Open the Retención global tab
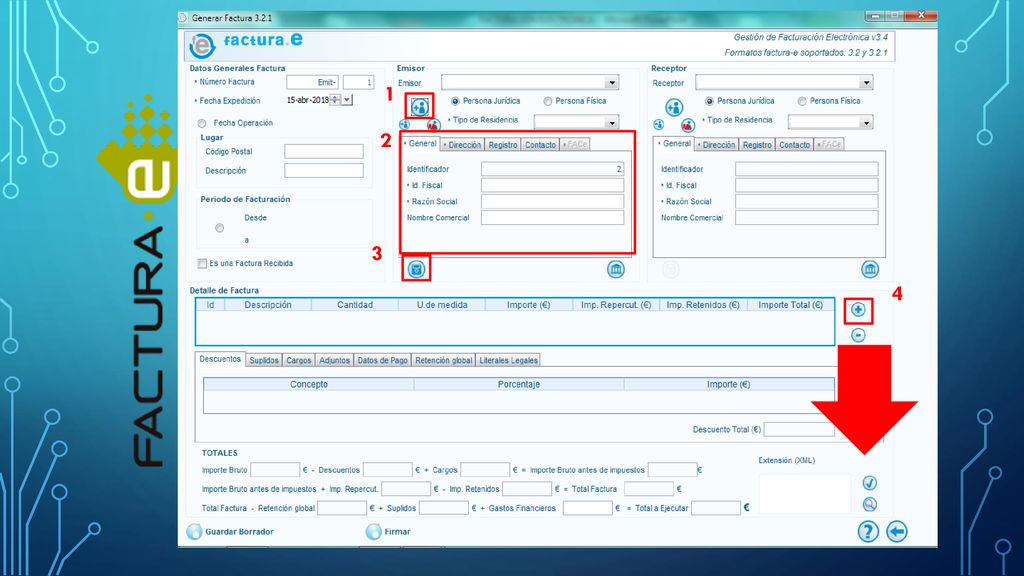 coord(443,360)
